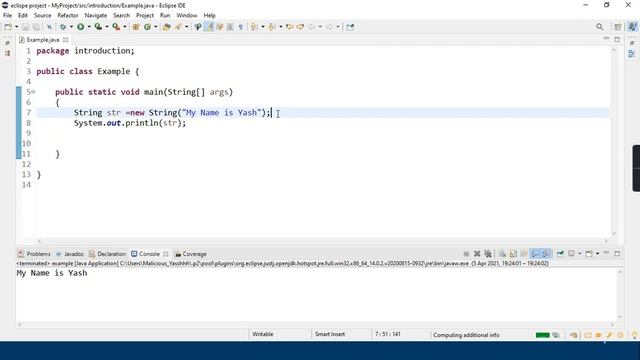Maximize the Console panel
Image resolution: width=640 pixels, height=360 pixels.
click(617, 253)
